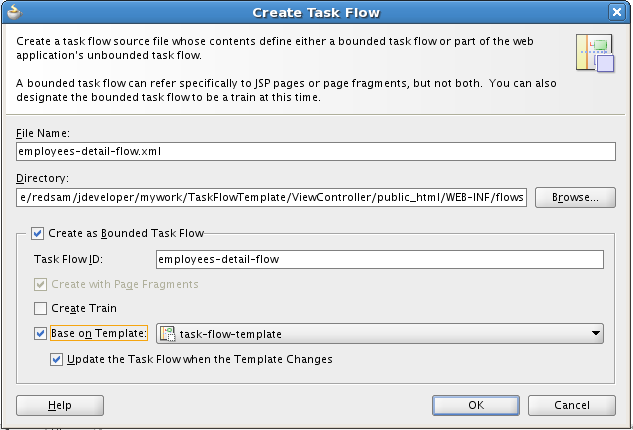633x430 pixels.
Task: Click the template icon in the dropdown
Action: tap(168, 334)
